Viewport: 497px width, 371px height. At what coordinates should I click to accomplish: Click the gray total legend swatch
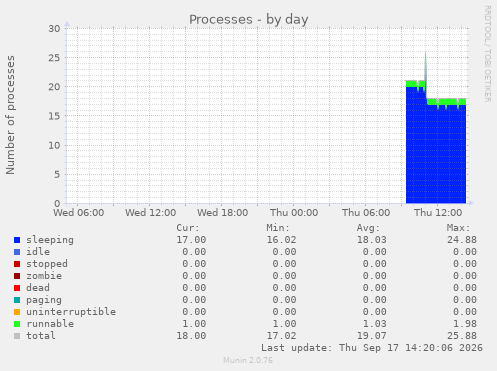(x=17, y=336)
